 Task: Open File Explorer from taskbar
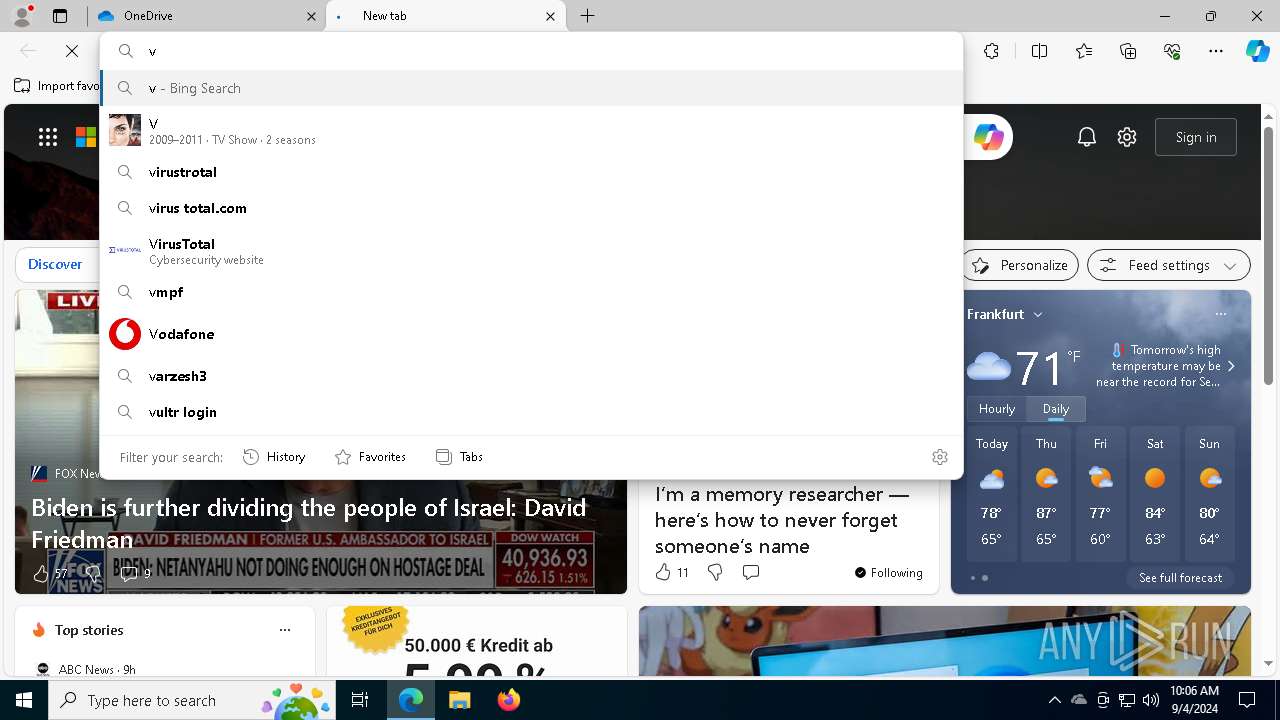coord(459,701)
